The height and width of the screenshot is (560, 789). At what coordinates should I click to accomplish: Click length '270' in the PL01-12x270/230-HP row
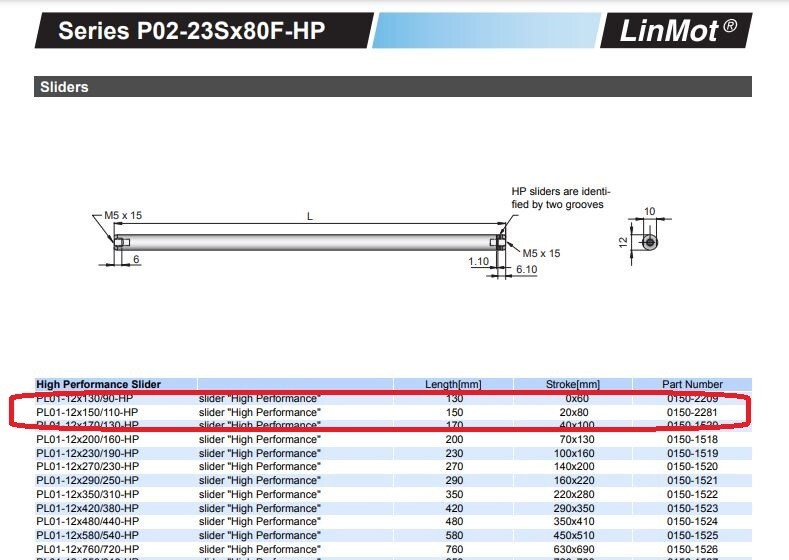(454, 467)
